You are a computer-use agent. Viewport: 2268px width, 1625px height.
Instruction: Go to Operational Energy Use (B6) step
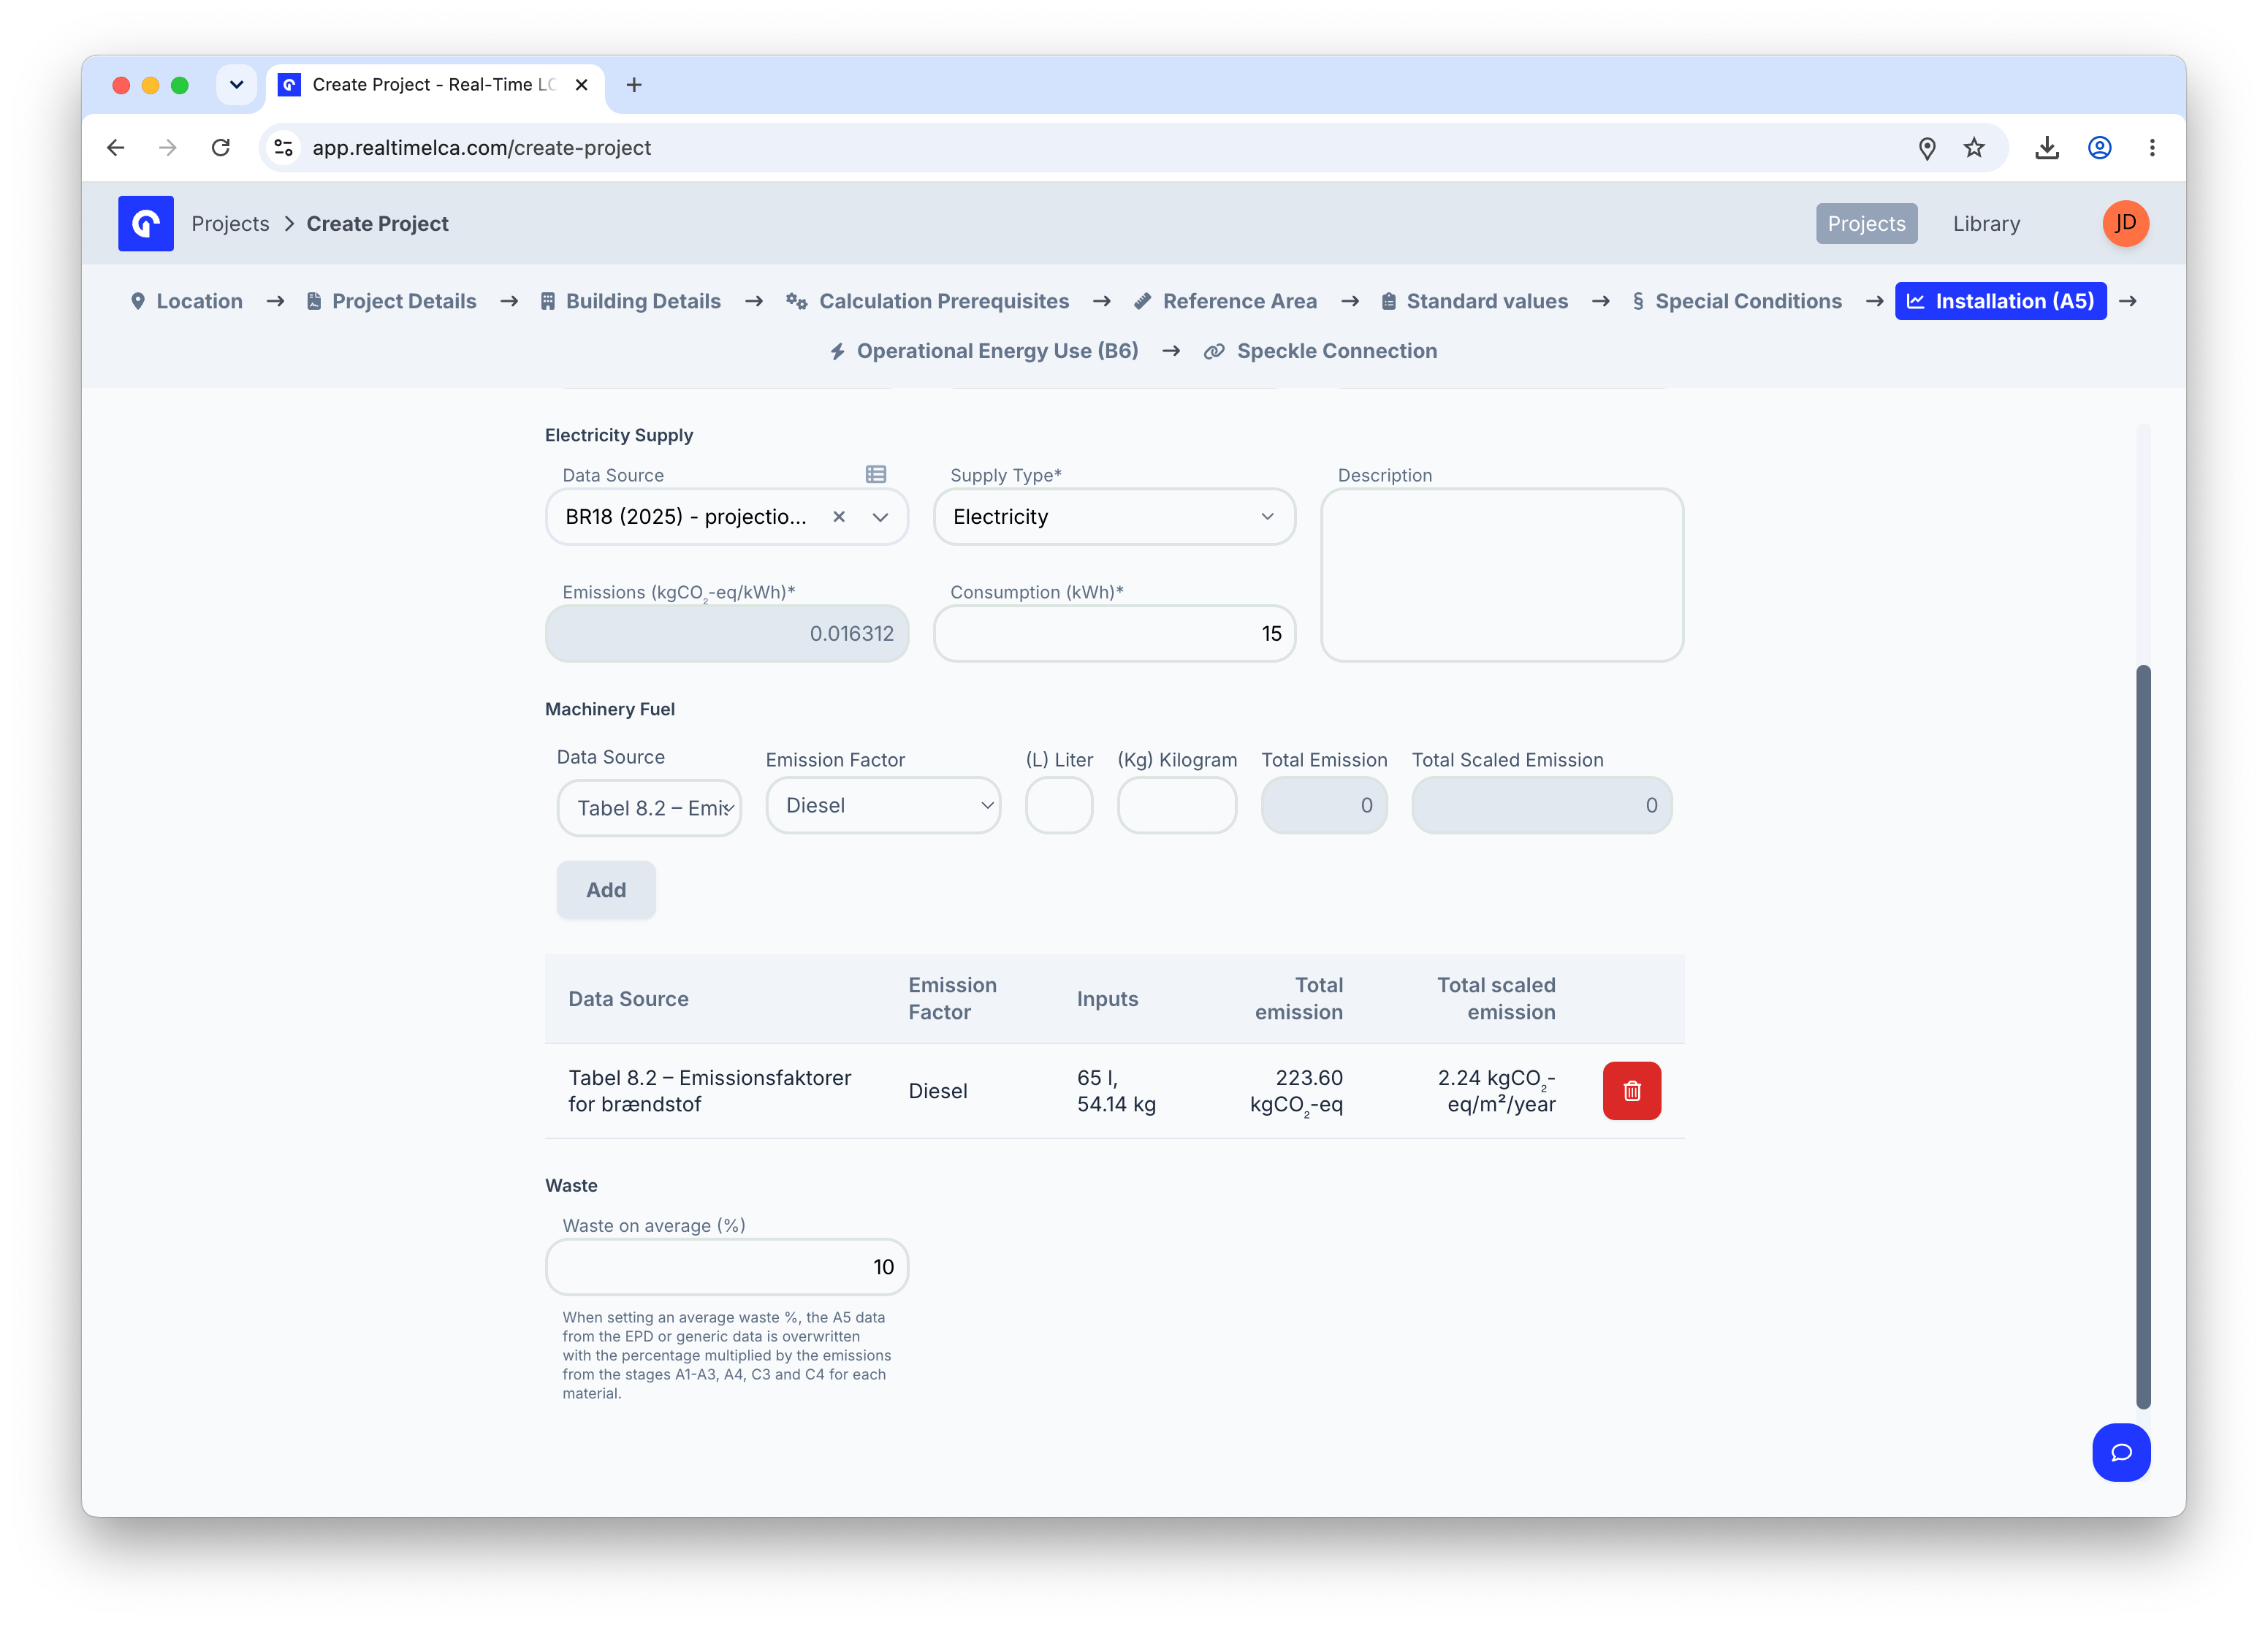coord(984,351)
